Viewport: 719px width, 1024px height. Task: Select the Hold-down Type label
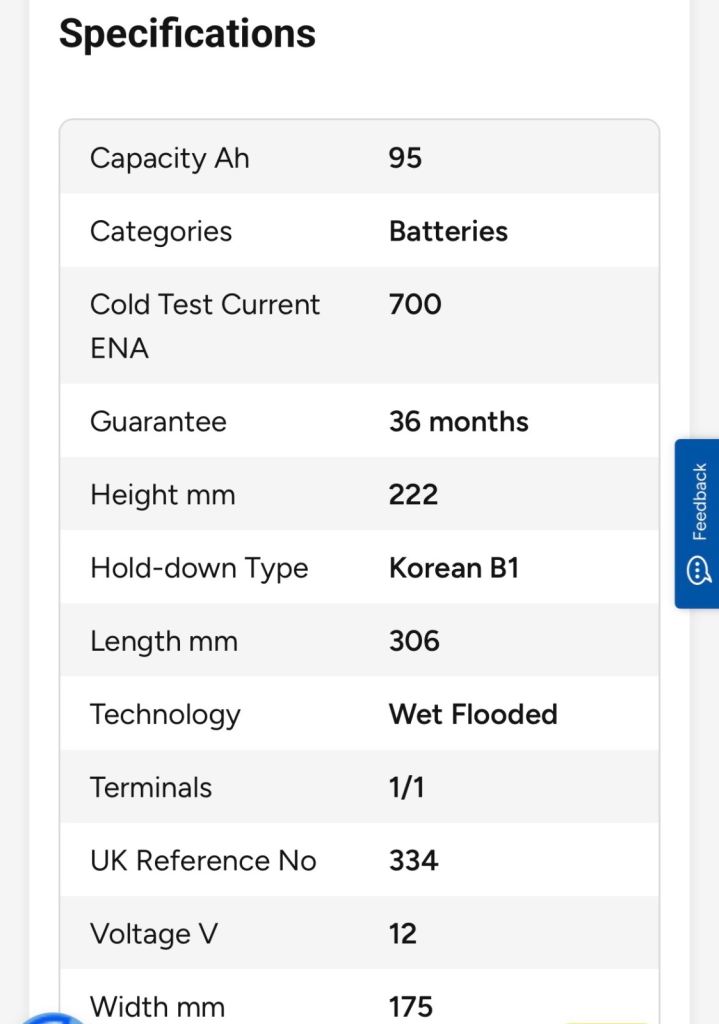(x=199, y=568)
